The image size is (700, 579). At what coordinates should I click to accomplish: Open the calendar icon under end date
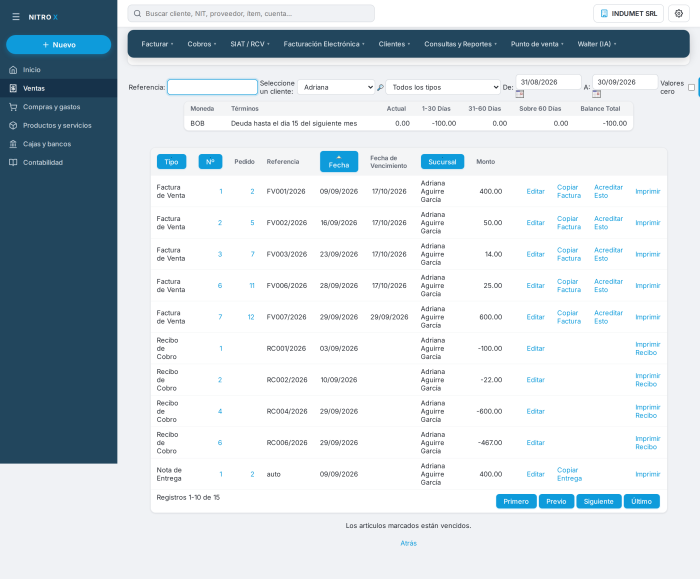pos(596,94)
